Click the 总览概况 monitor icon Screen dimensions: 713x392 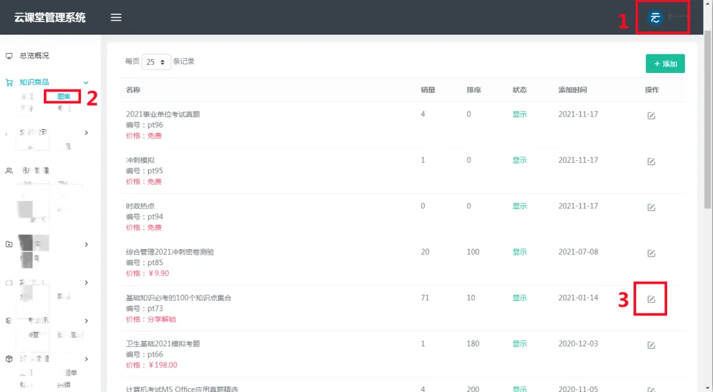click(9, 55)
